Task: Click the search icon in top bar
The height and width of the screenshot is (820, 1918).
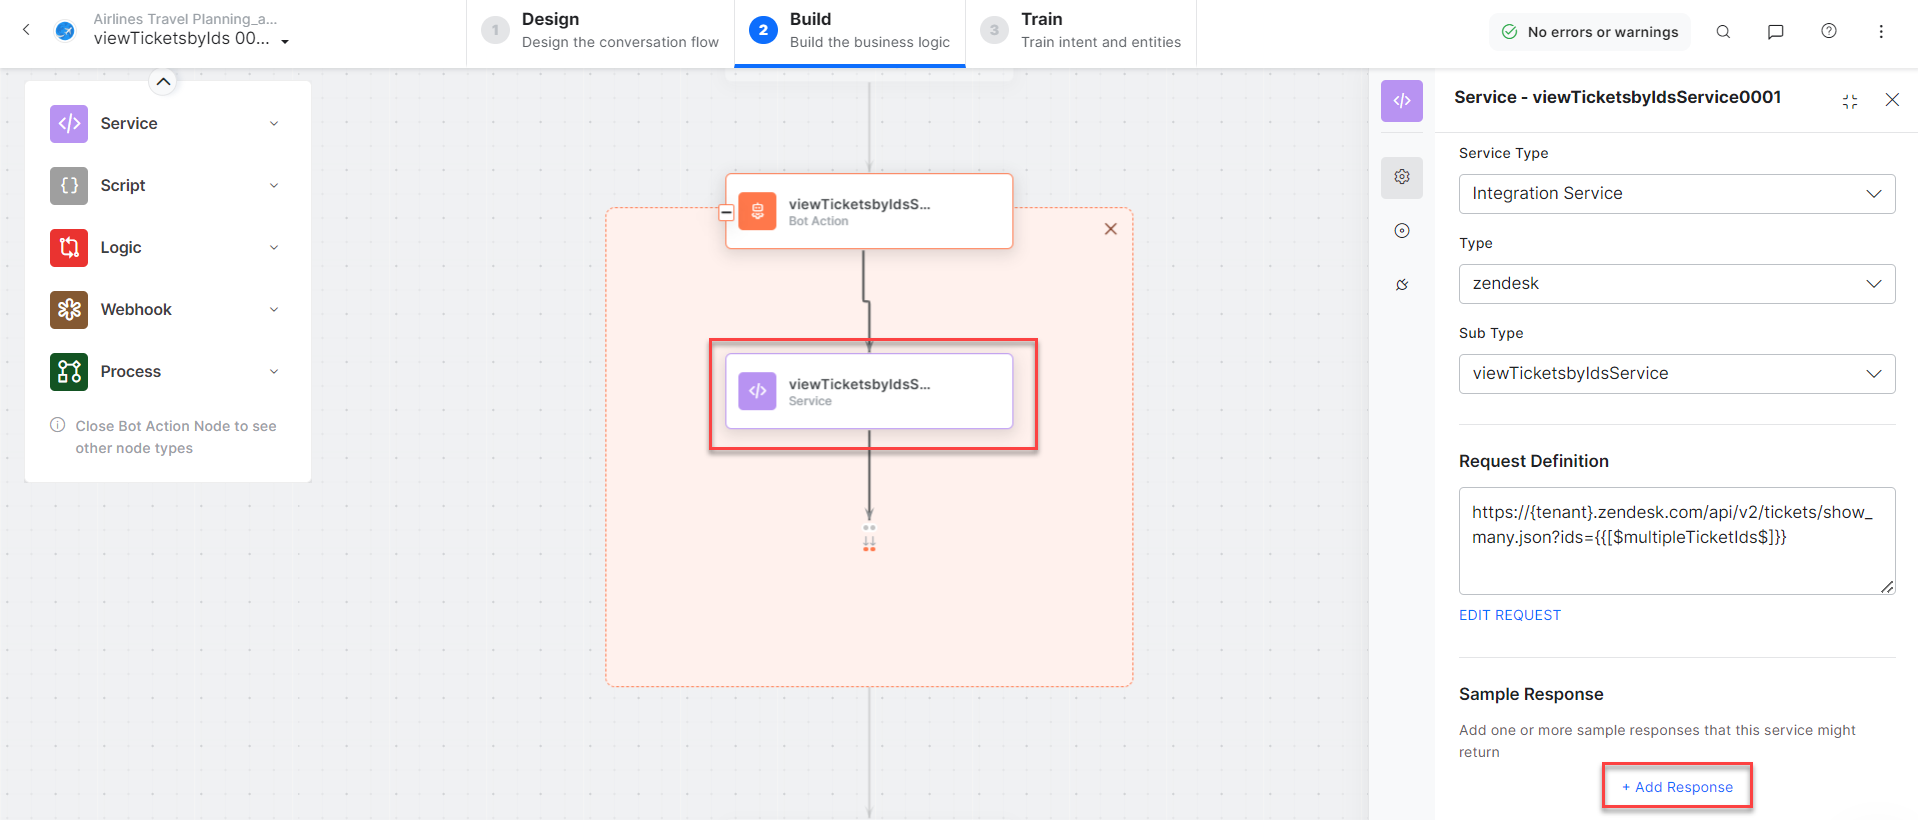Action: [x=1723, y=32]
